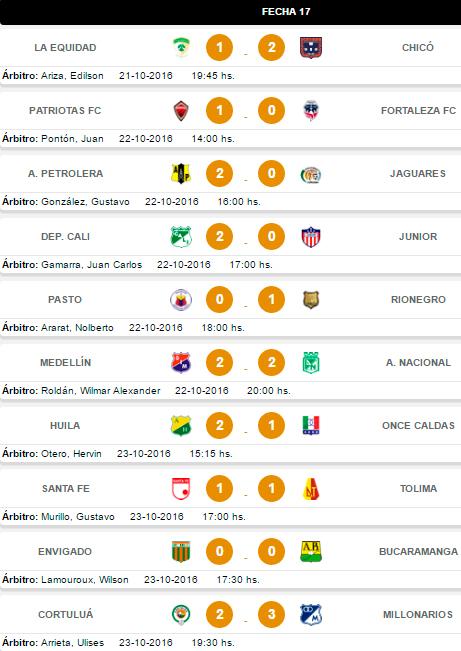Select the Millonarios blue crest
Viewport: 461px width, 651px height.
311,614
